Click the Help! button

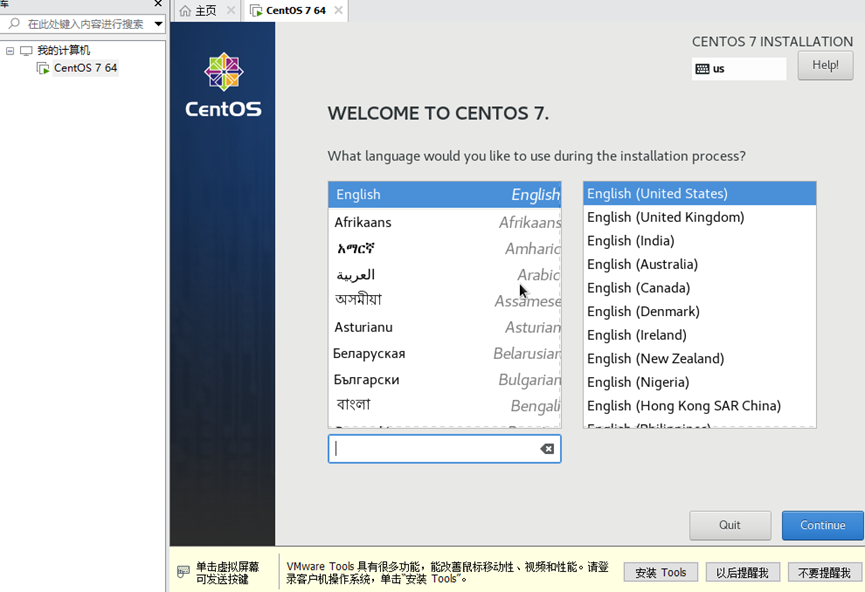pos(825,65)
